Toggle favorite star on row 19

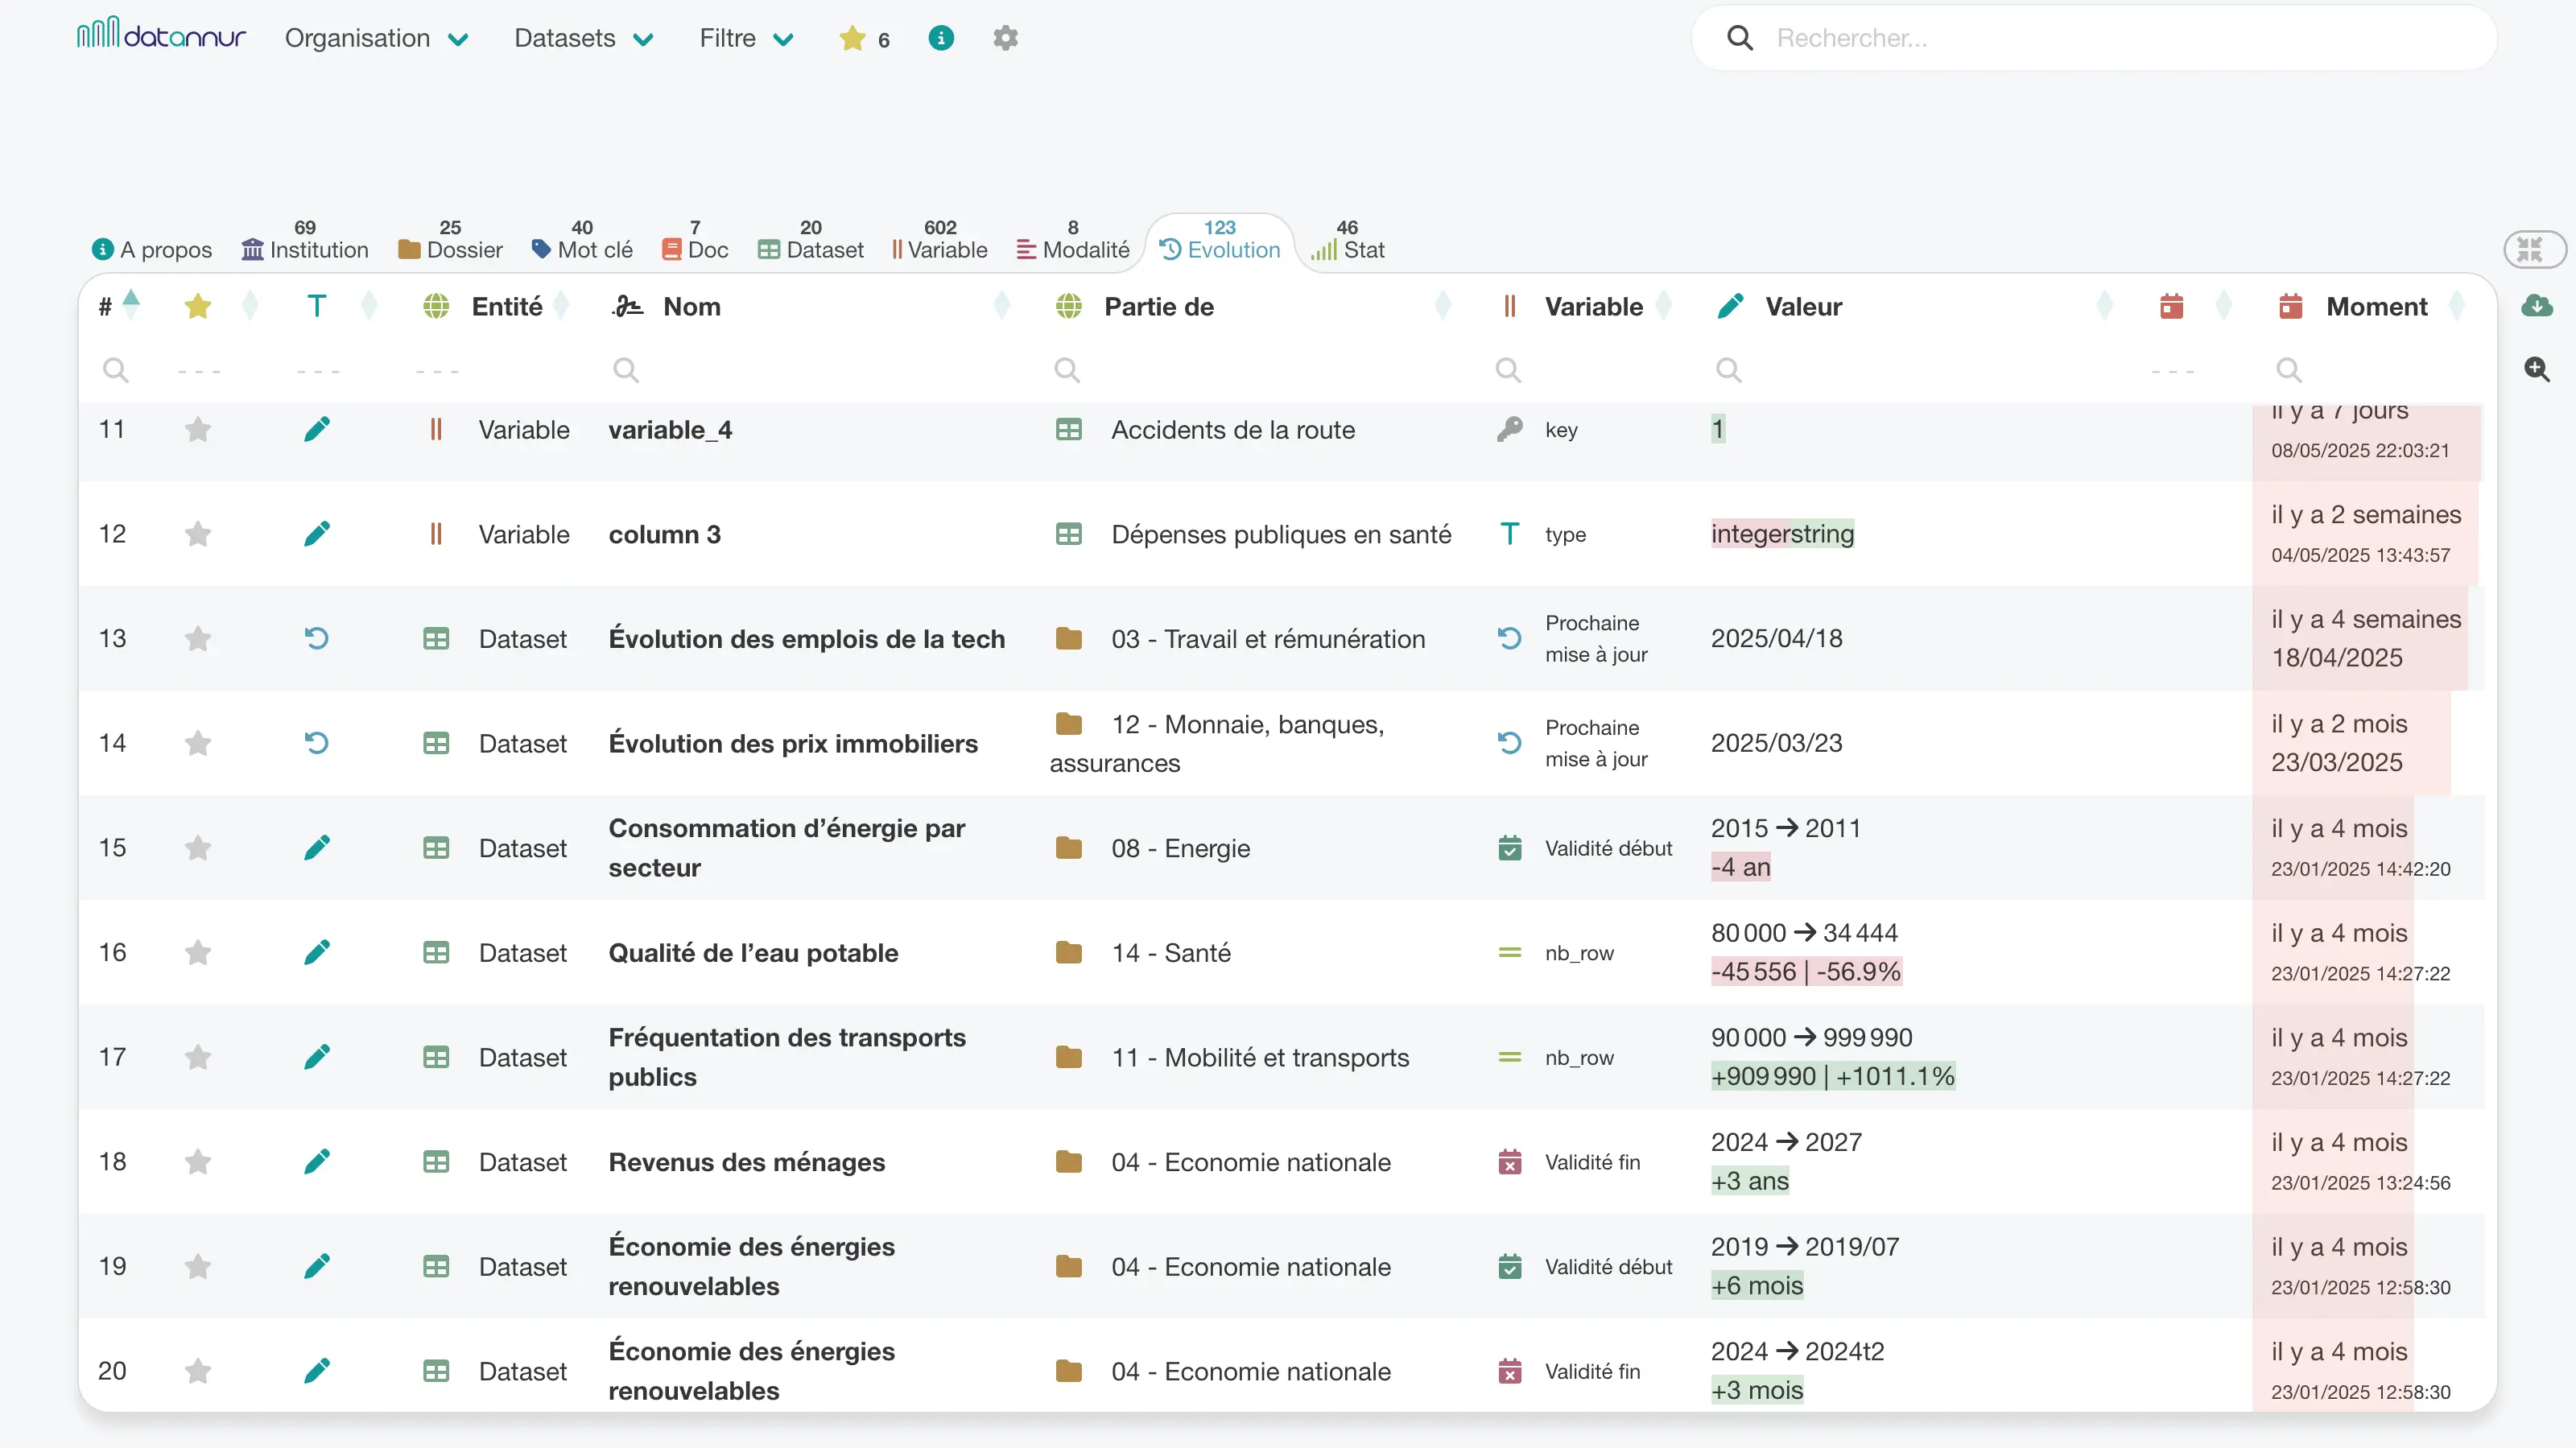(198, 1266)
